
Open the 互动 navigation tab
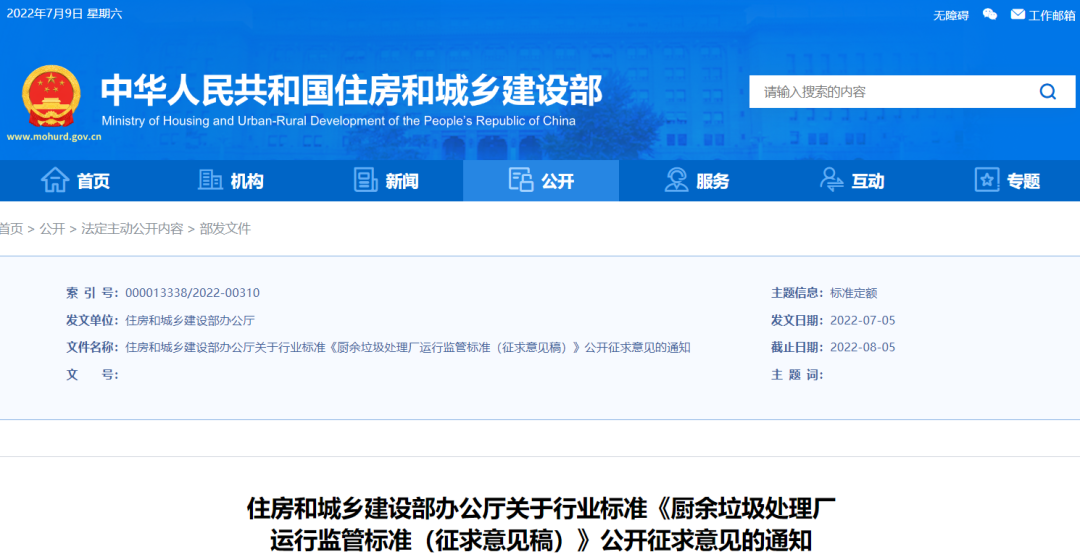852,181
